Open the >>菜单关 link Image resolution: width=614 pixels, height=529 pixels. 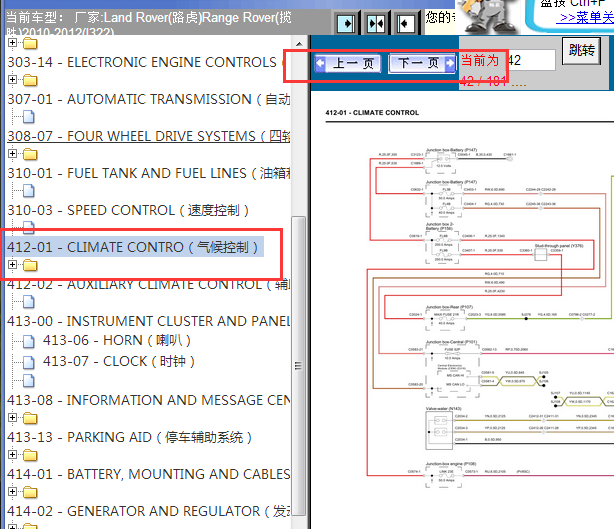[x=587, y=18]
